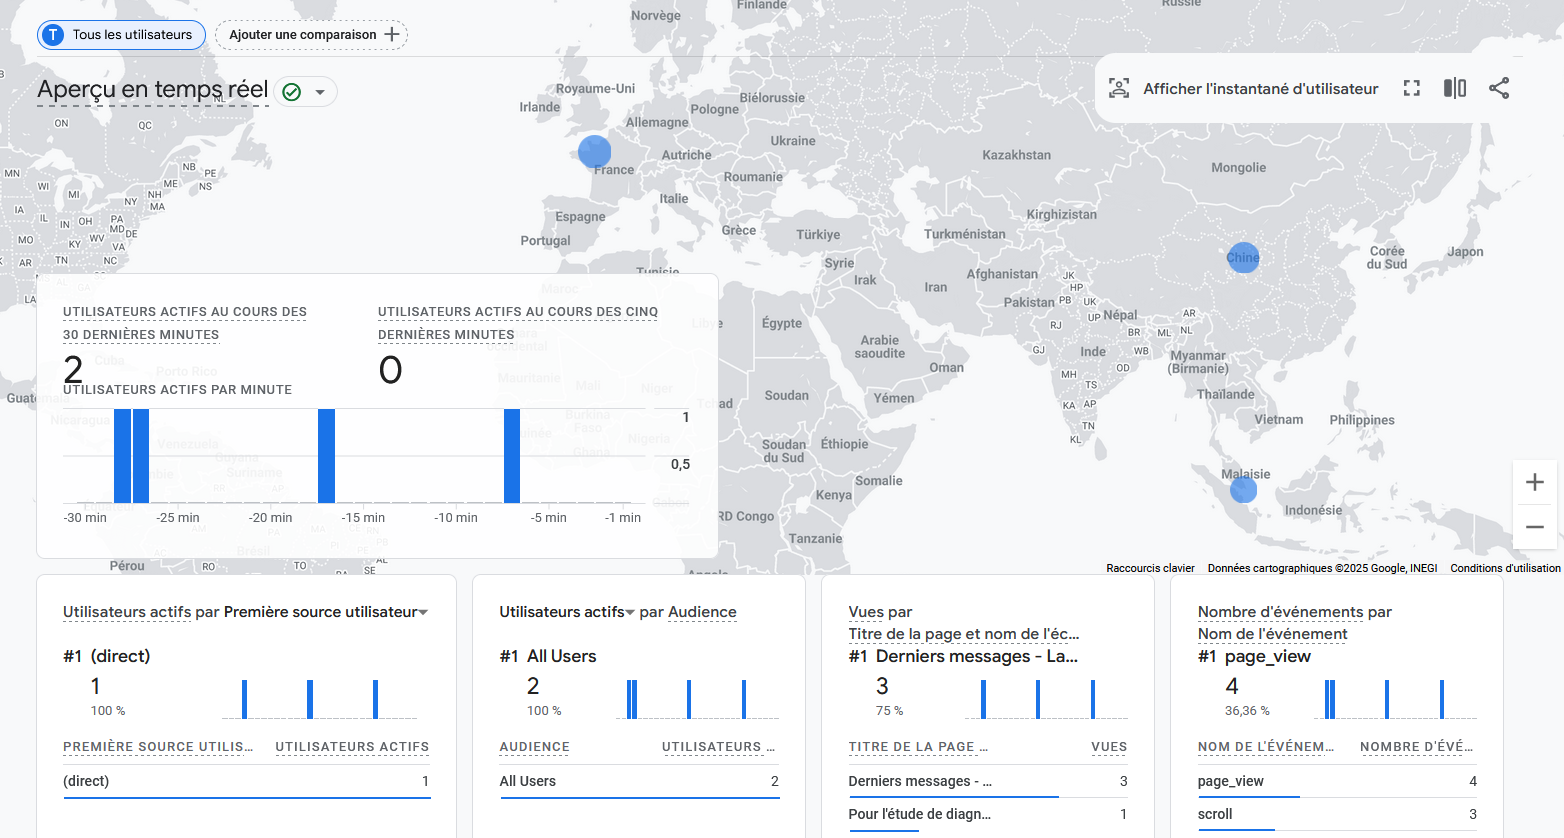The image size is (1564, 838).
Task: Click the green data status checkmark
Action: point(292,92)
